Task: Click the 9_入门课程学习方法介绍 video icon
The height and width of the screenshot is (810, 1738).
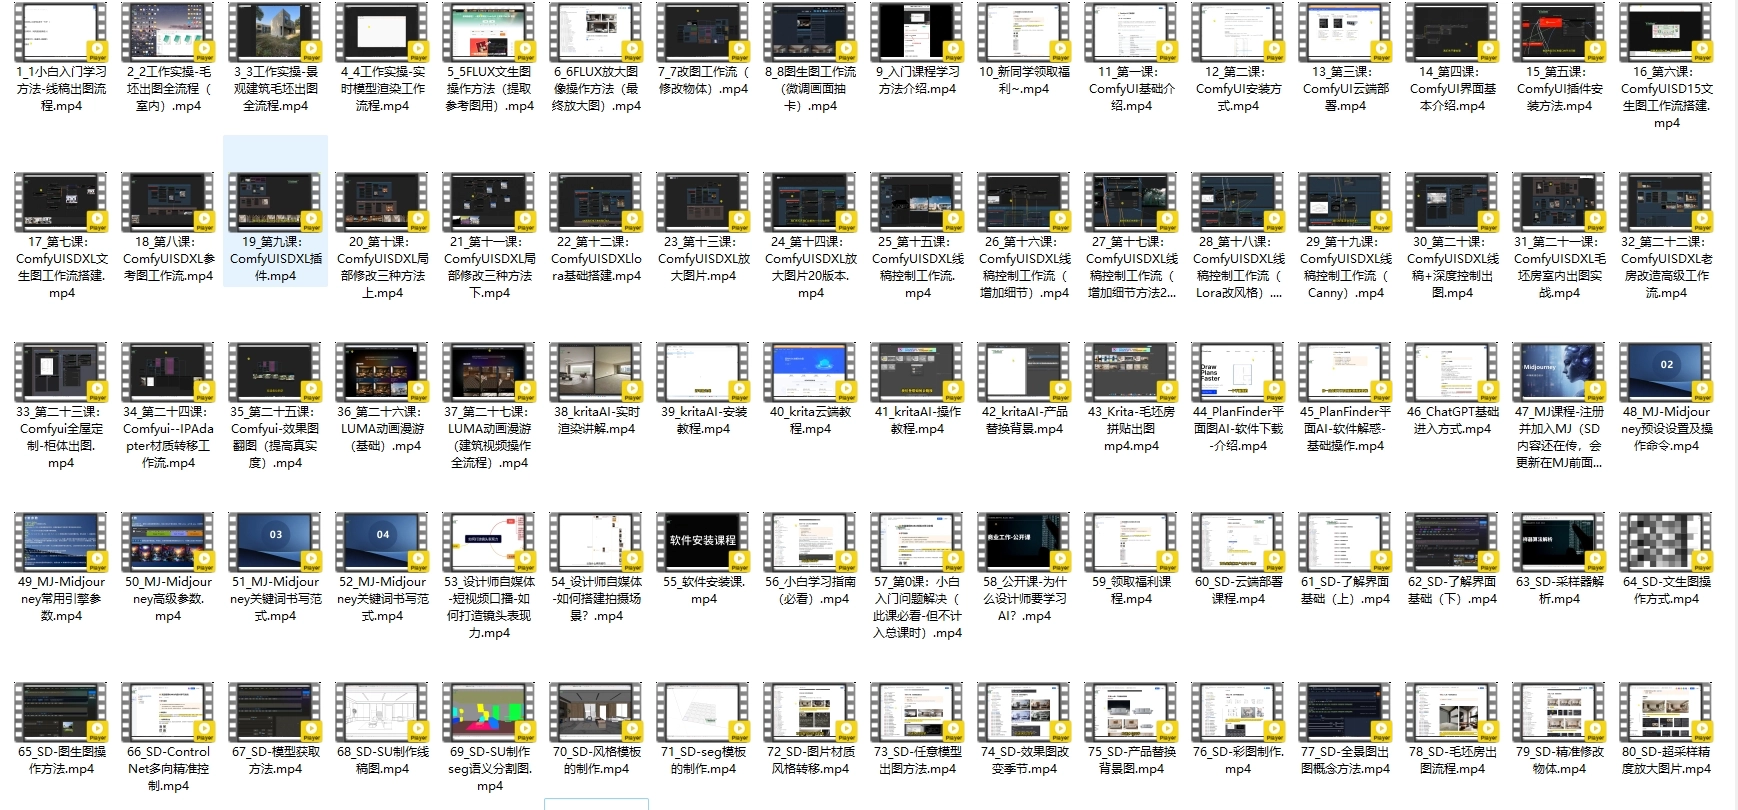Action: tap(917, 33)
